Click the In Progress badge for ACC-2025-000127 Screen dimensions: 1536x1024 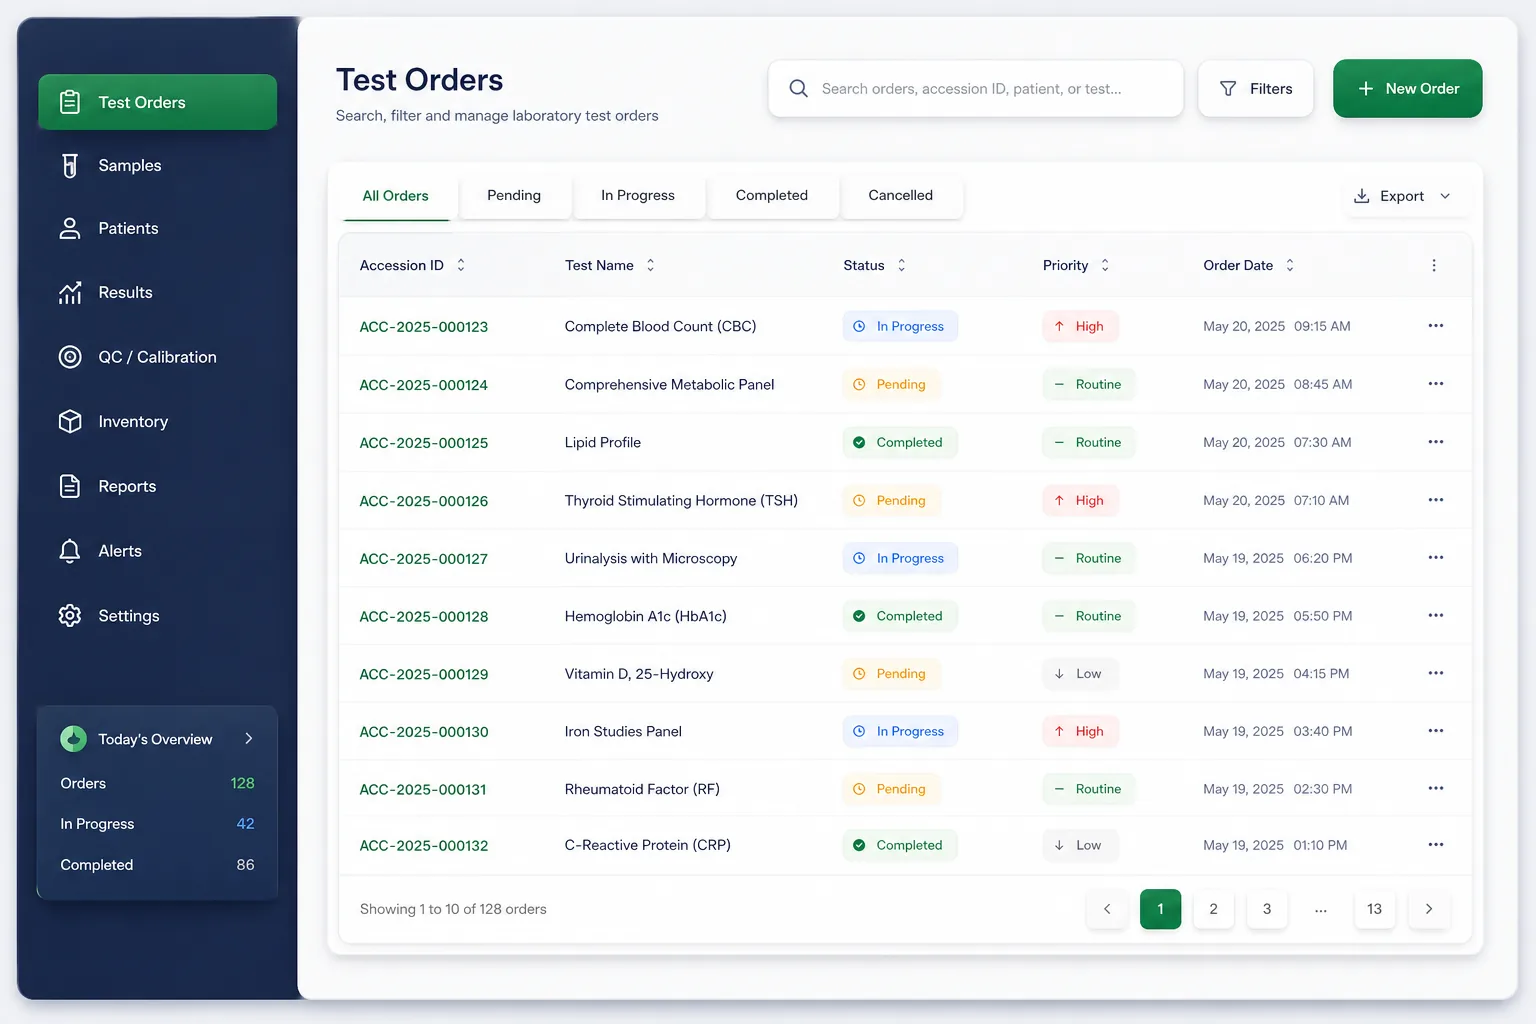tap(900, 558)
